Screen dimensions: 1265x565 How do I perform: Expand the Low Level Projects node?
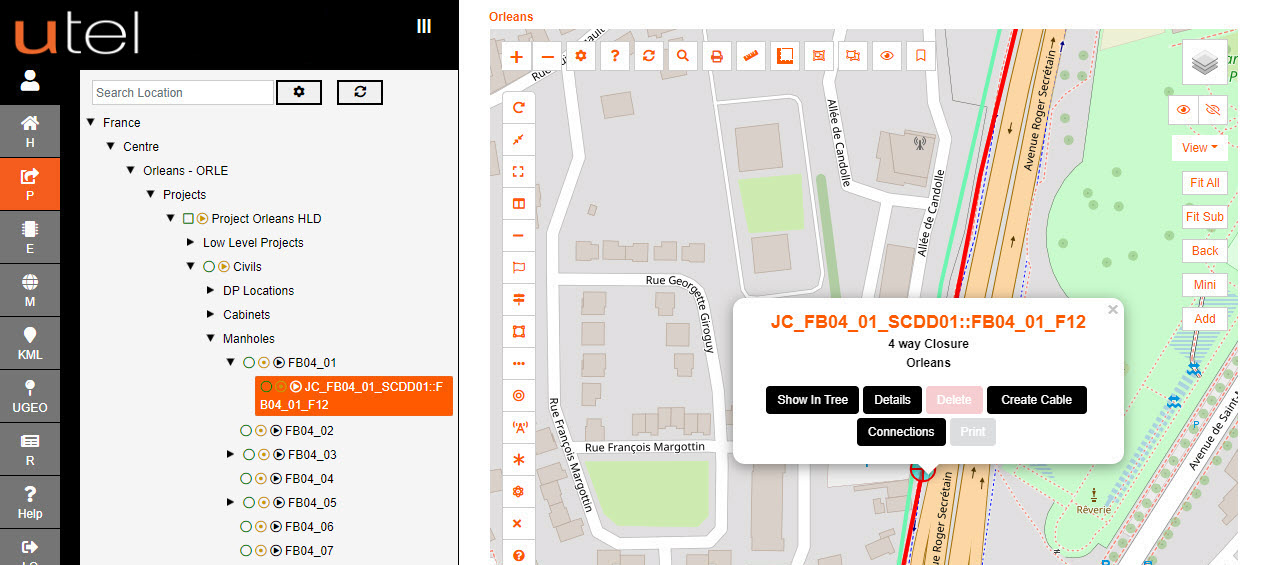tap(191, 243)
